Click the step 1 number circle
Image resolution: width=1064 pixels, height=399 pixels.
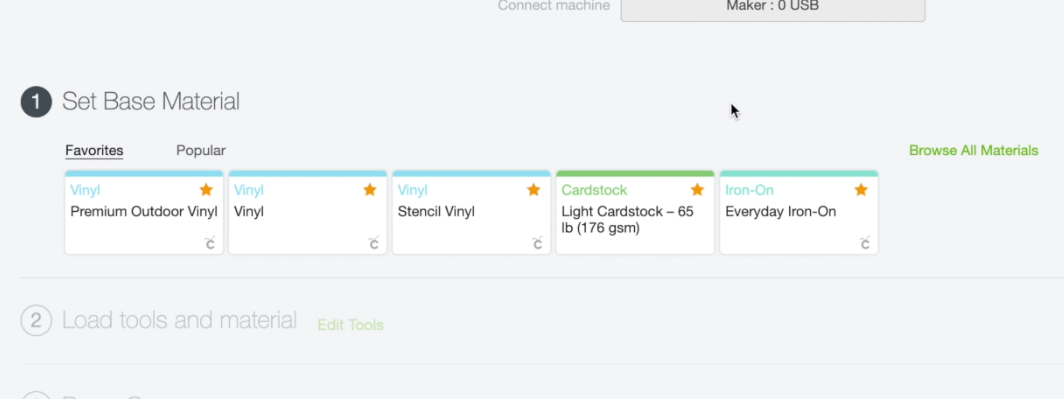[x=36, y=102]
